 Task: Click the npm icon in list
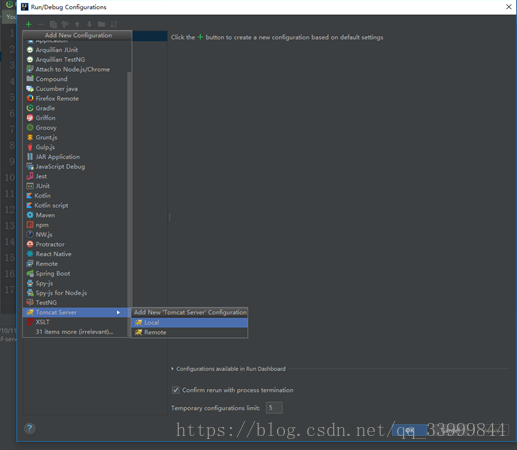tap(30, 225)
